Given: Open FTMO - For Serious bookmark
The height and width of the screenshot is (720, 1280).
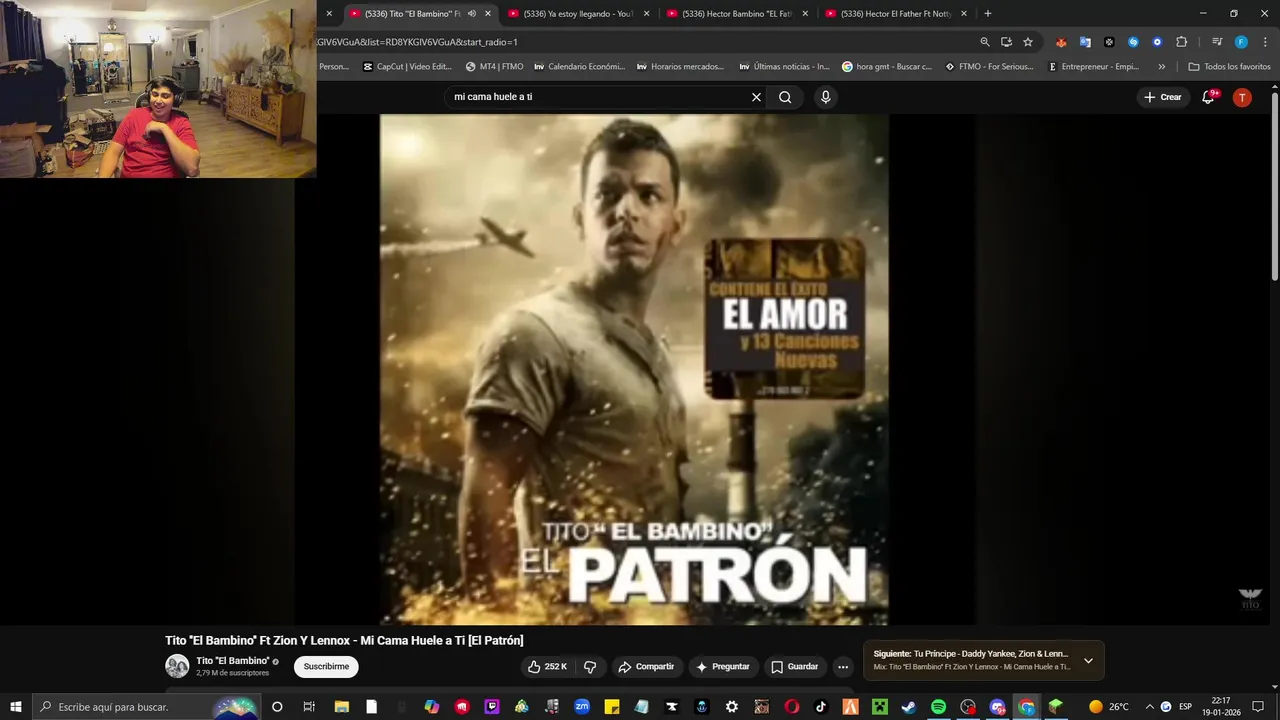Looking at the screenshot, I should coord(989,67).
